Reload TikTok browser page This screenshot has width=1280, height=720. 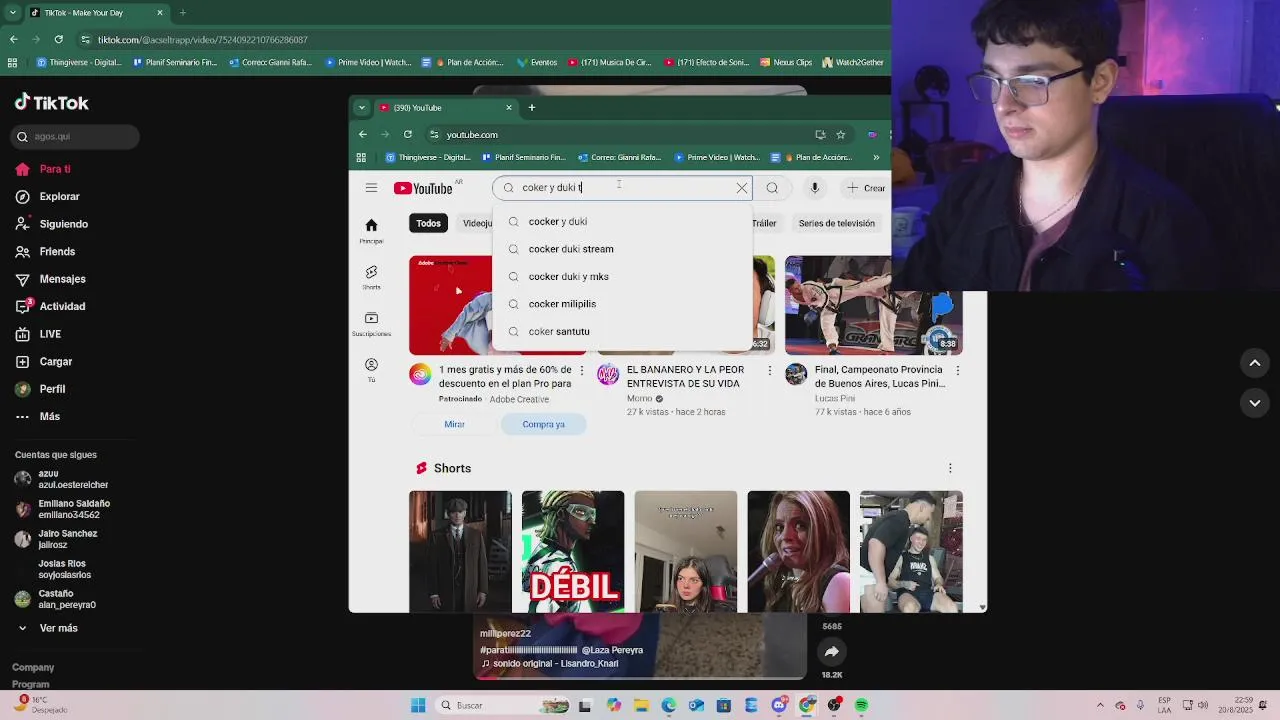point(59,39)
